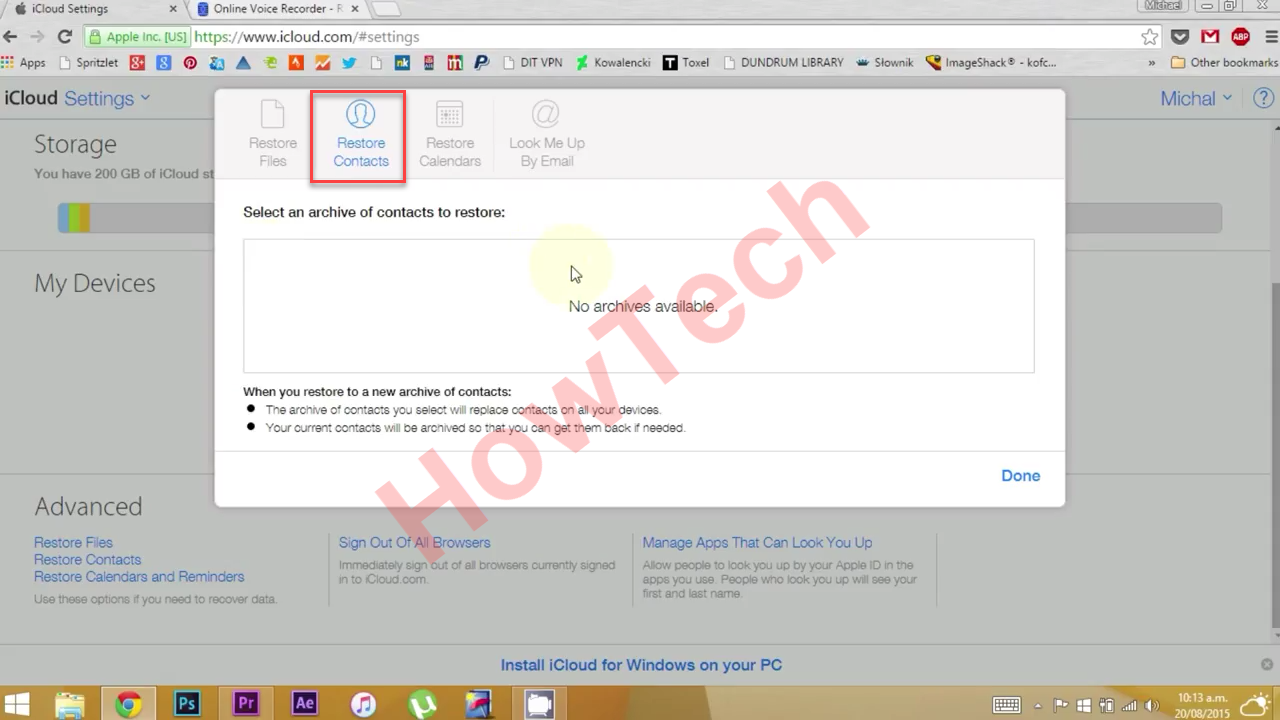1280x720 pixels.
Task: Click Sign Out Of All Browsers
Action: 414,542
